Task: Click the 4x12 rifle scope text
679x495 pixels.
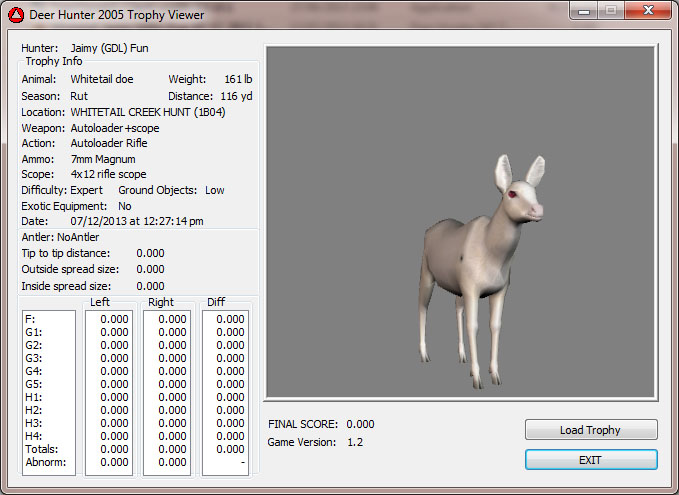Action: (x=110, y=175)
